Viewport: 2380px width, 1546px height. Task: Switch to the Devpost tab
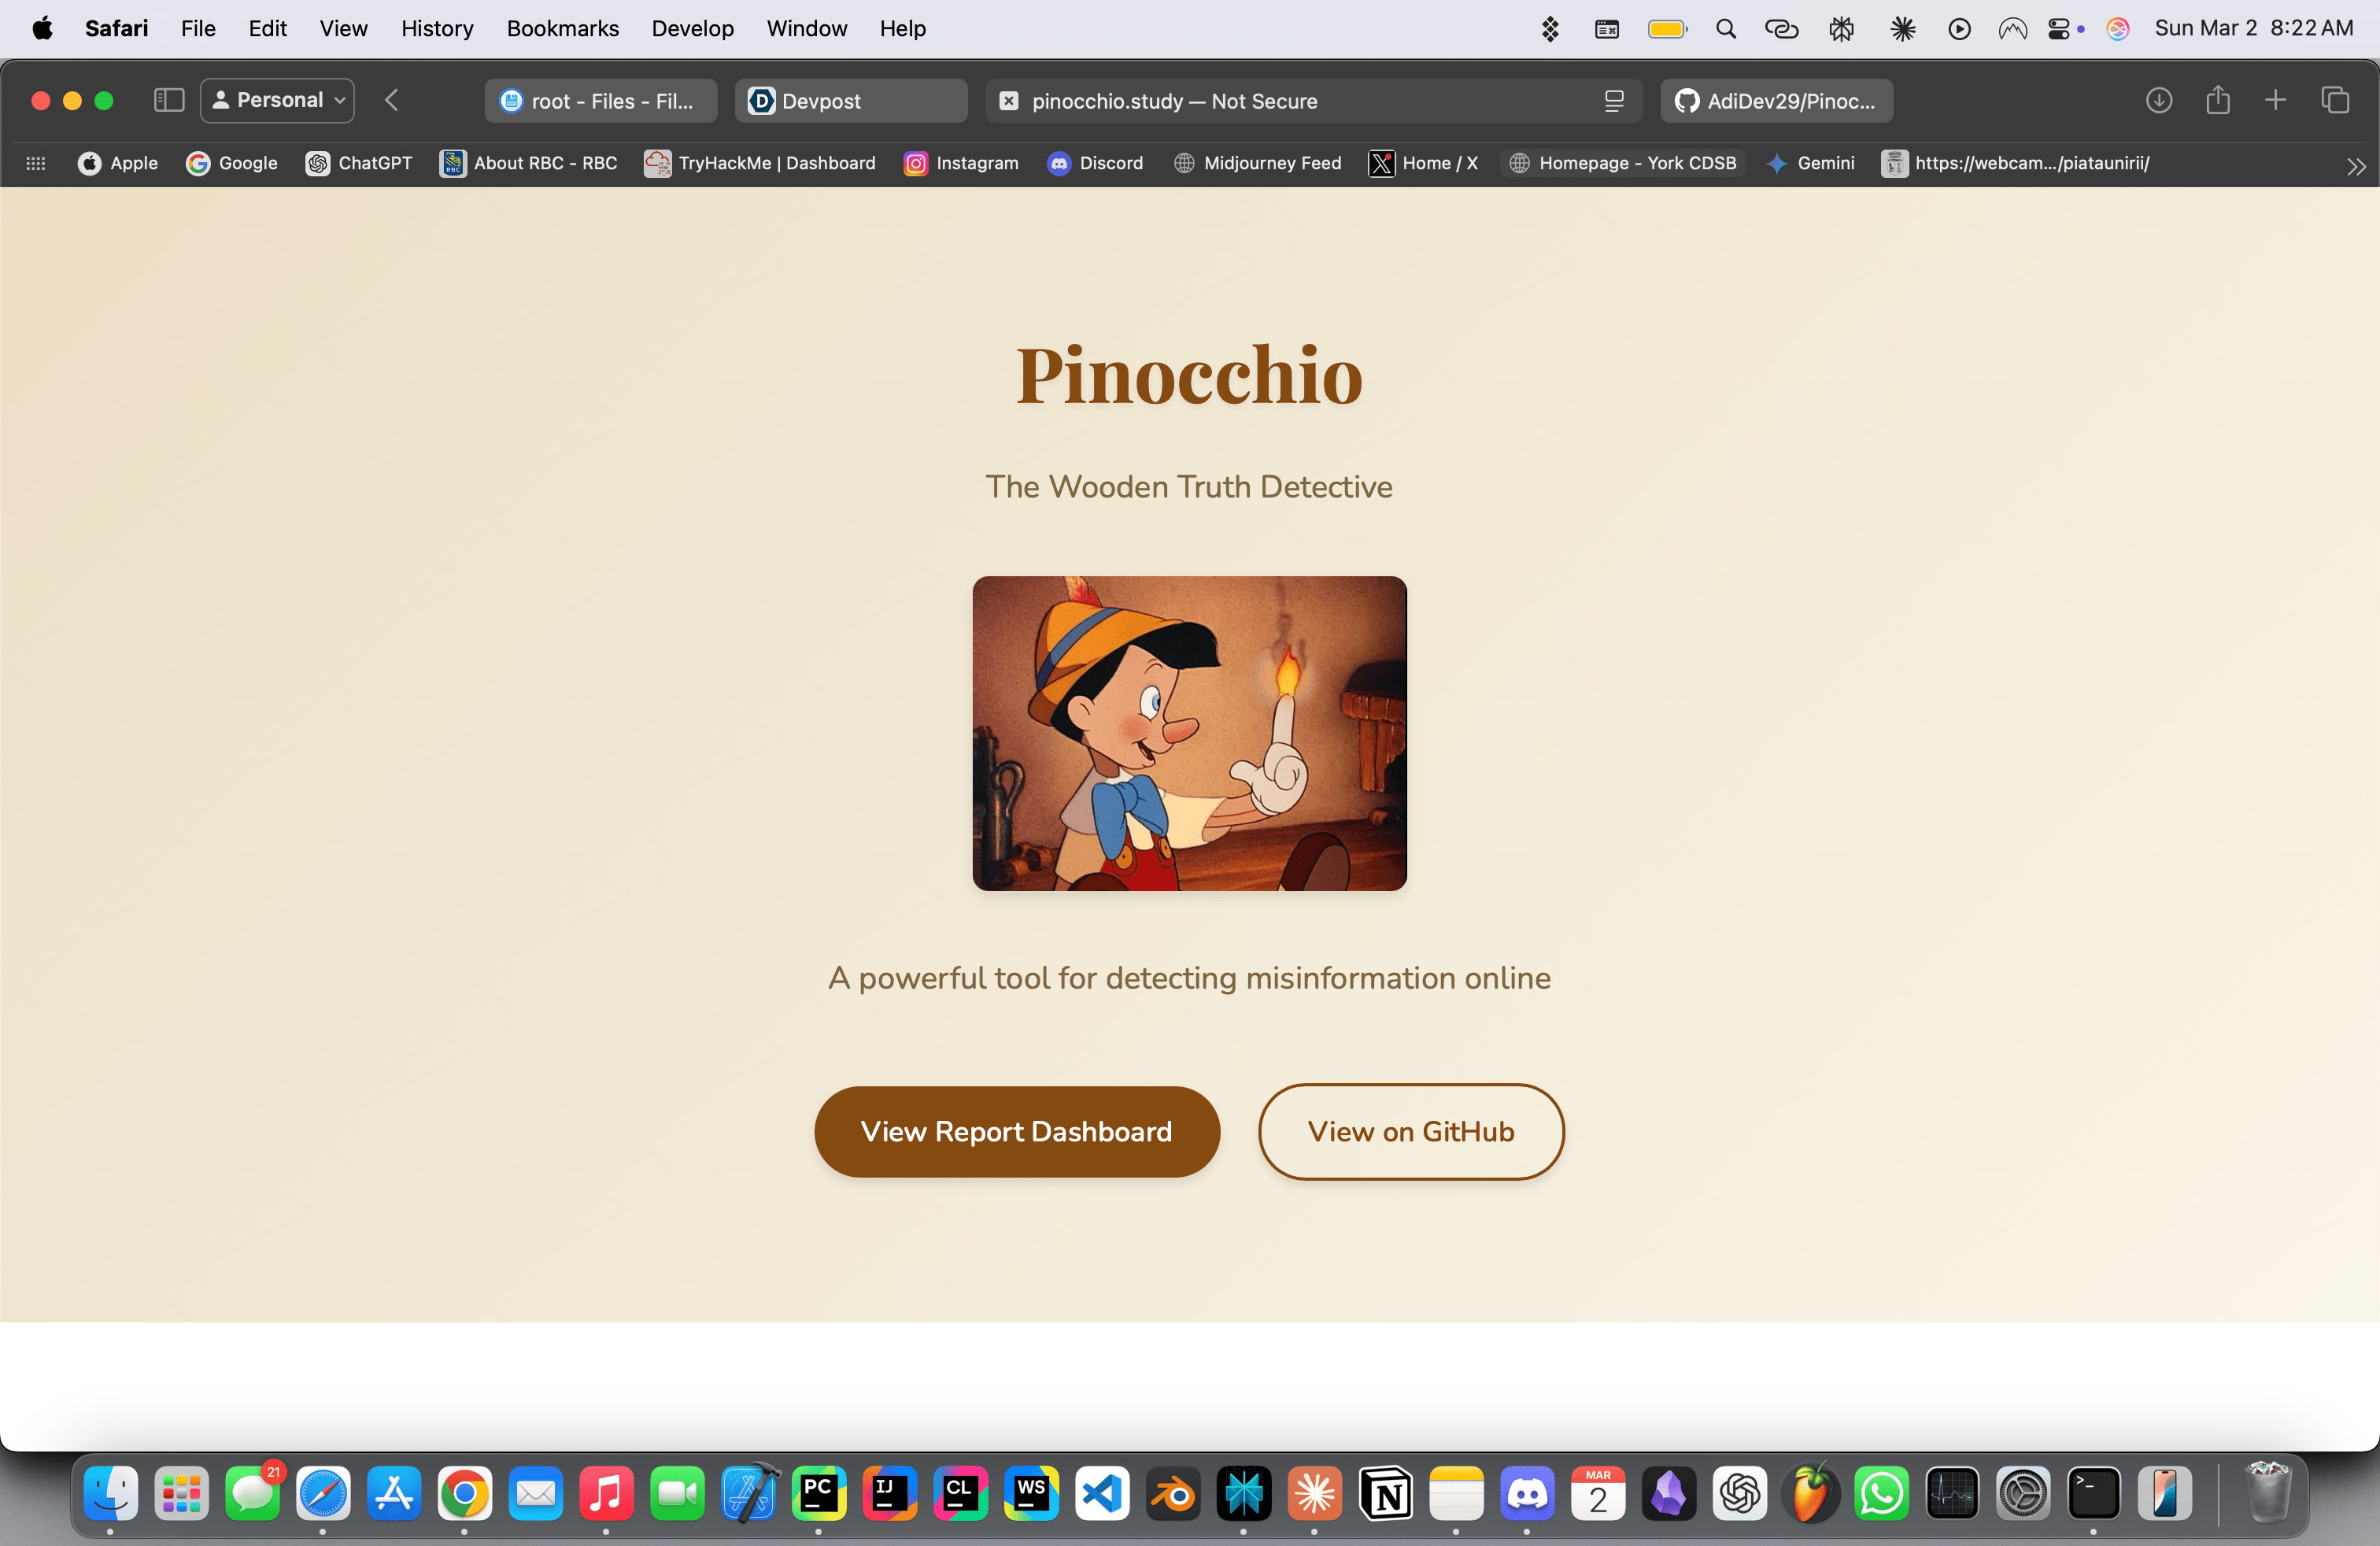(850, 101)
